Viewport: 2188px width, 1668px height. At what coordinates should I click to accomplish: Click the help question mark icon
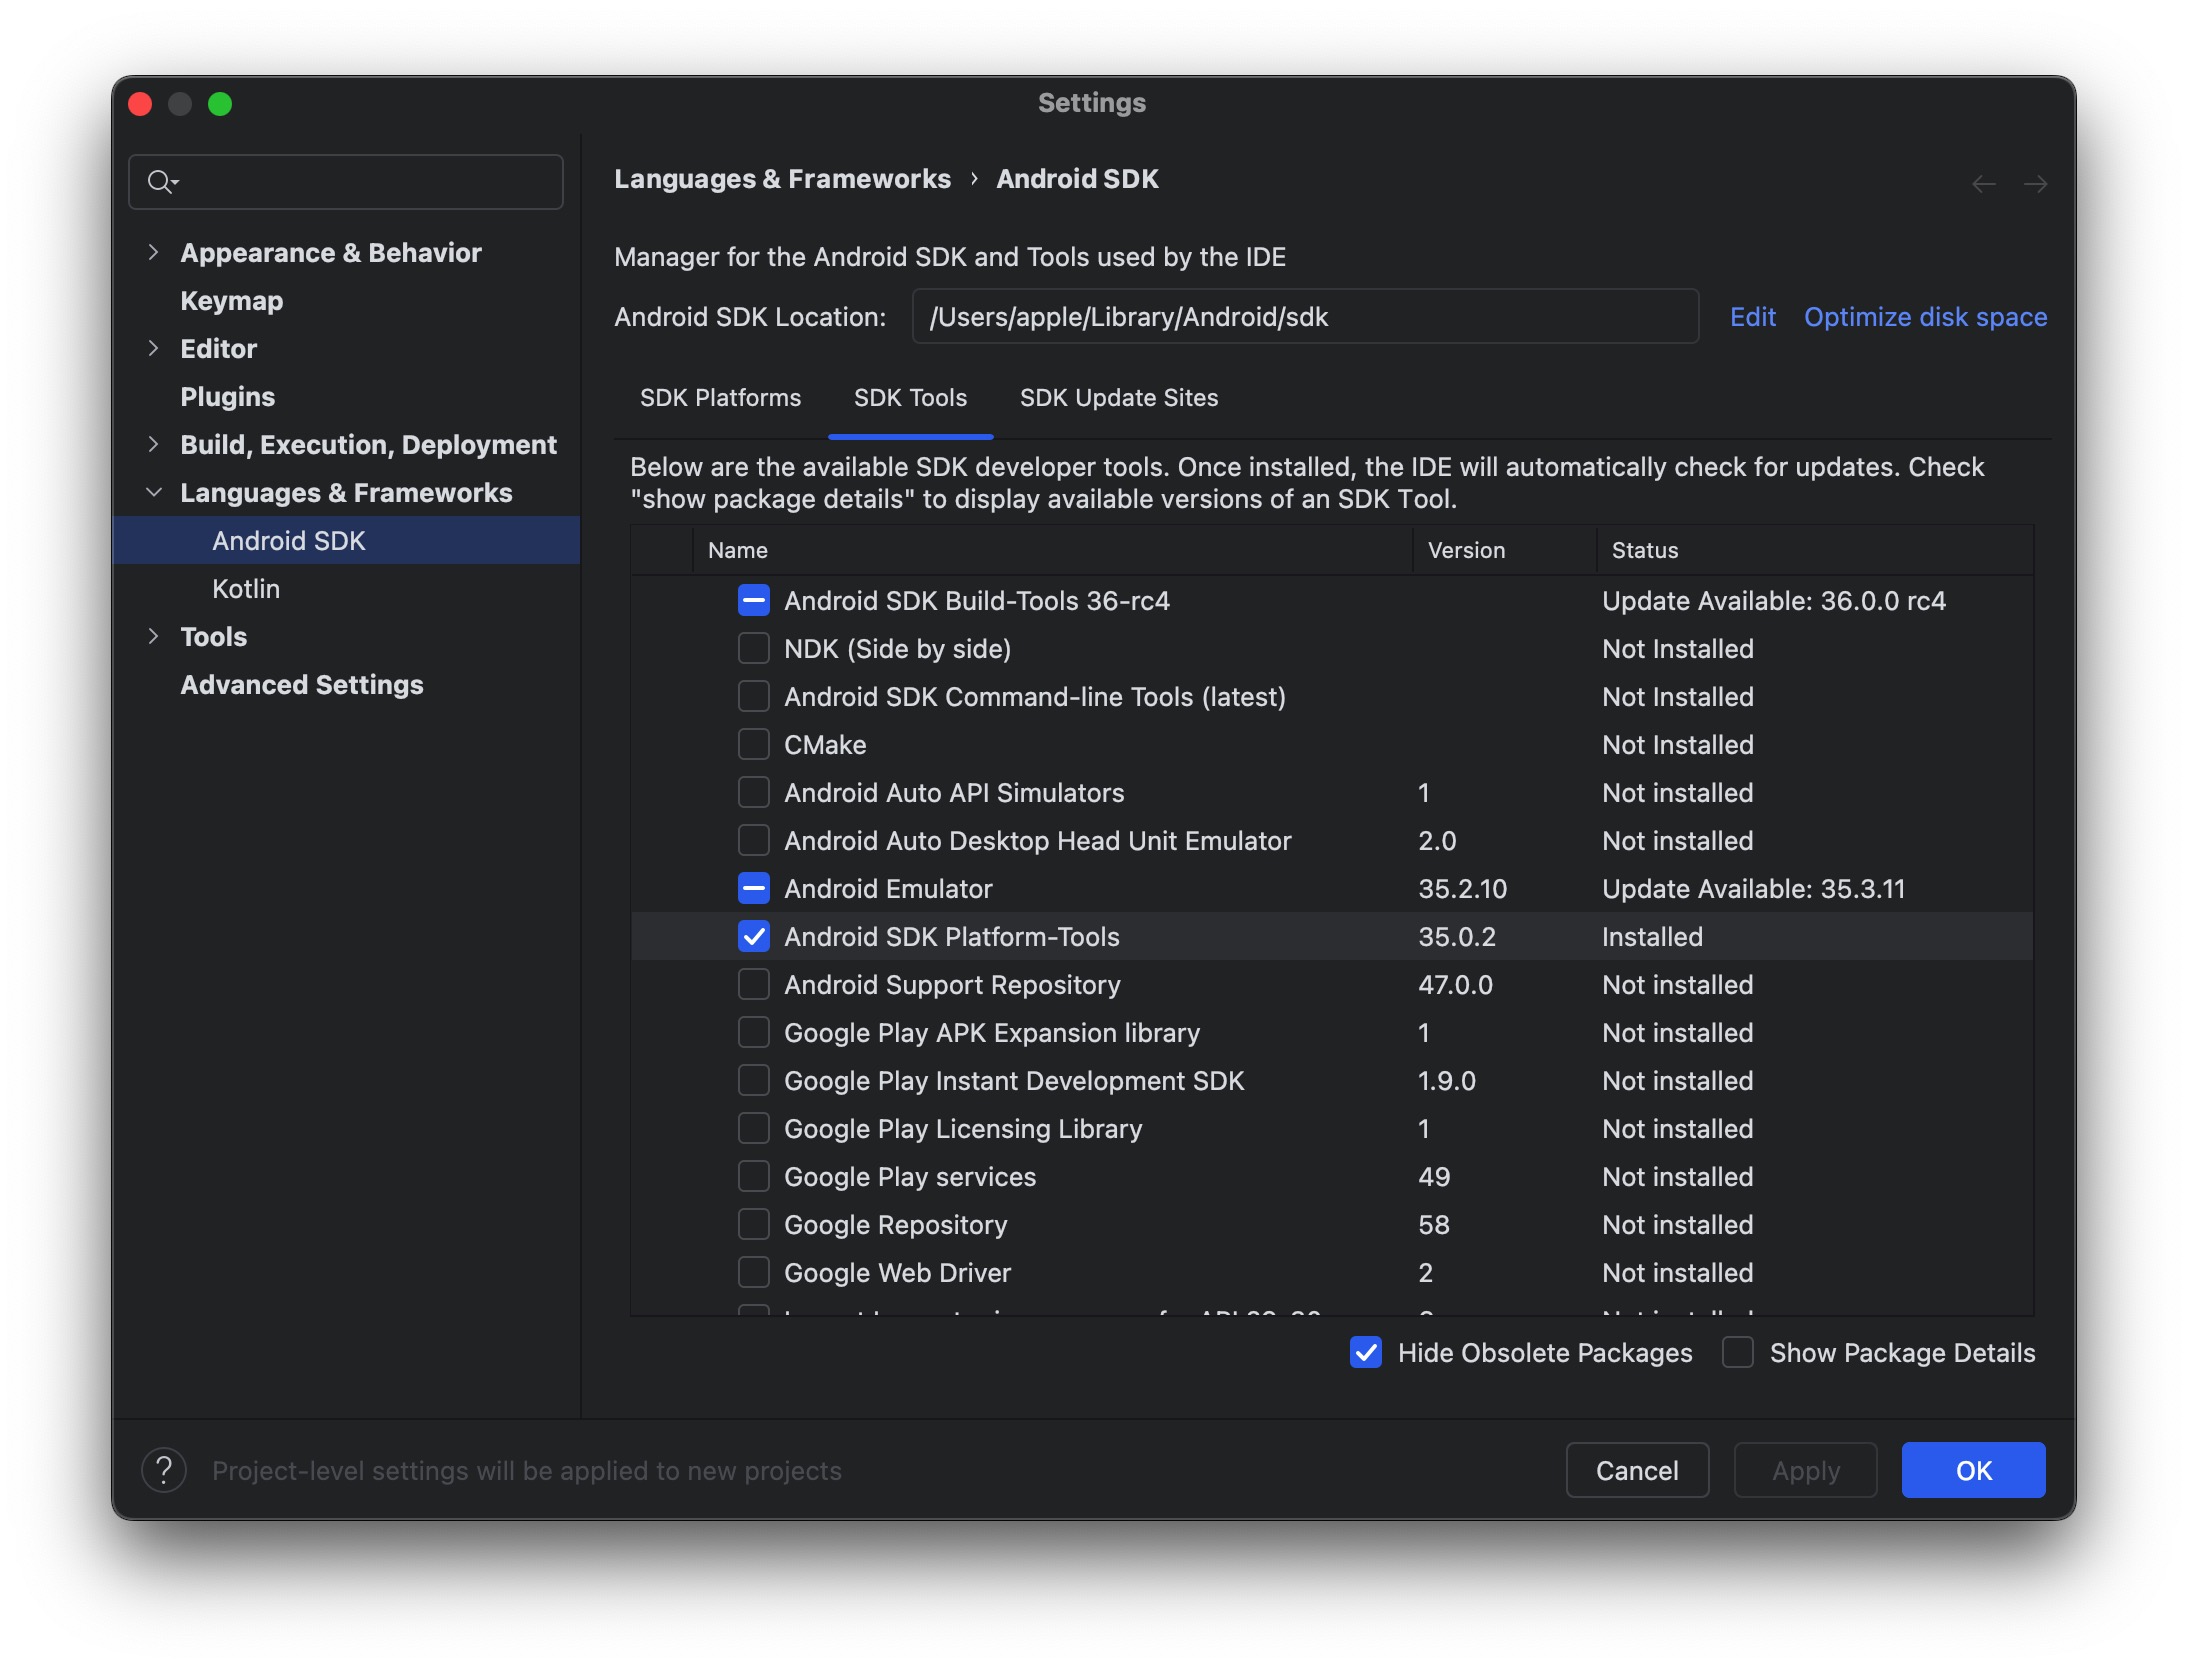pyautogui.click(x=164, y=1470)
